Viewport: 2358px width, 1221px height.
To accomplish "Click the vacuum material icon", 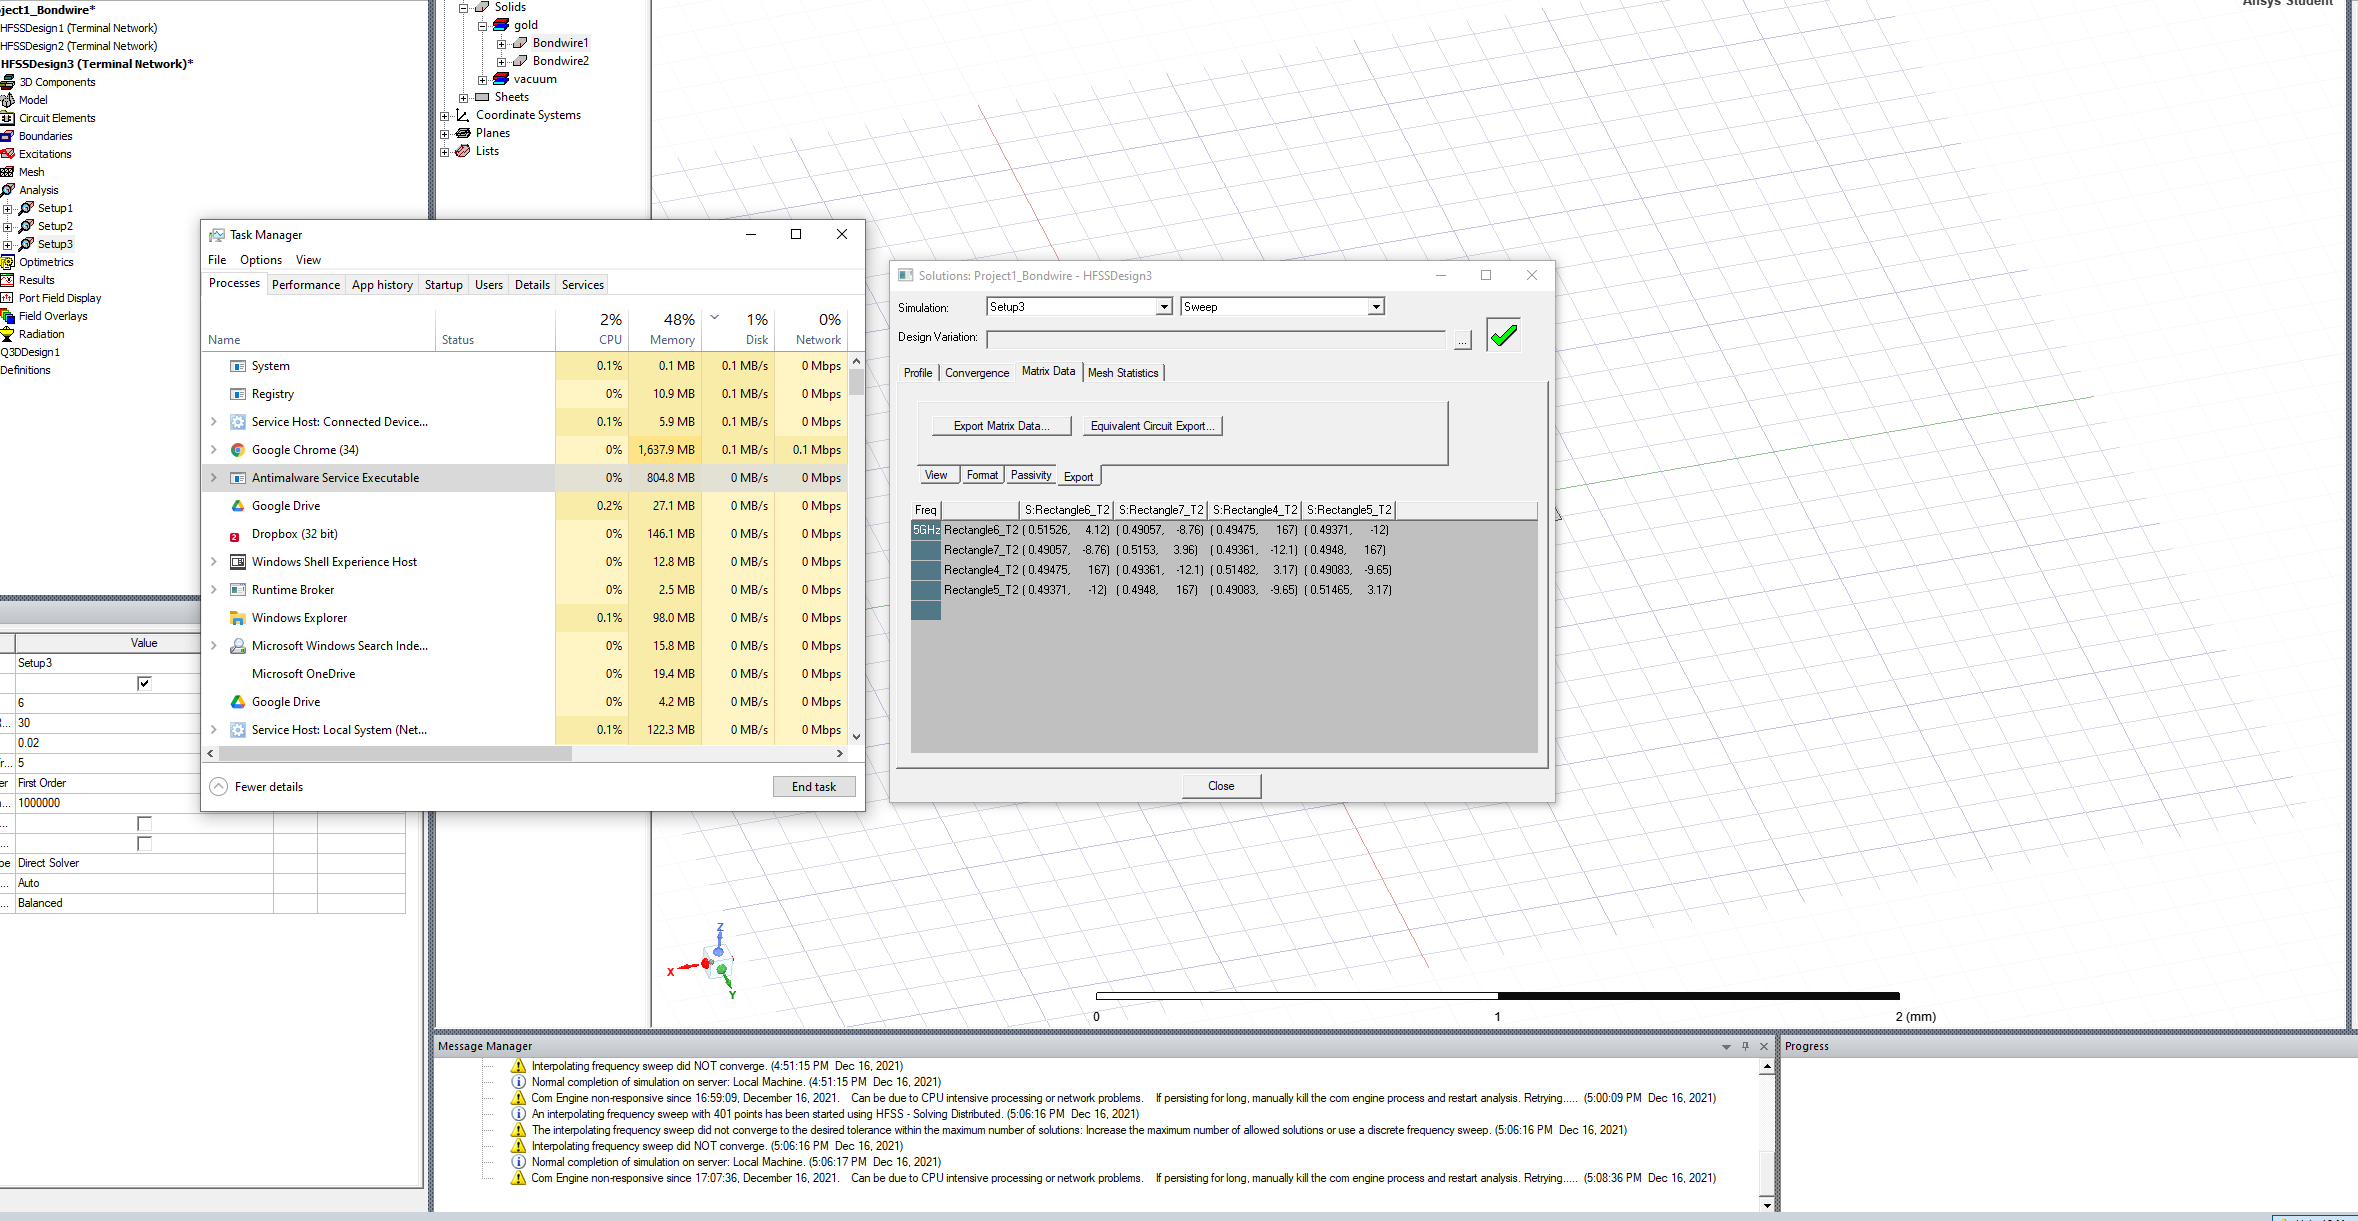I will [x=501, y=79].
